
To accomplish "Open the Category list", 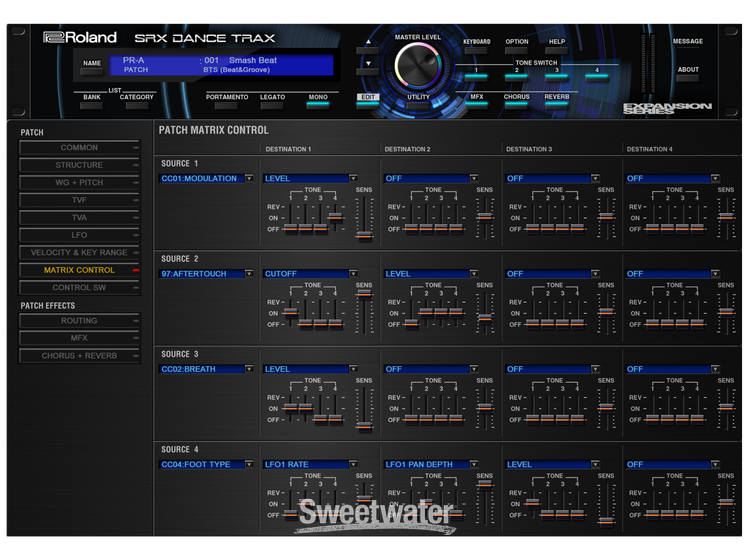I will 137,105.
